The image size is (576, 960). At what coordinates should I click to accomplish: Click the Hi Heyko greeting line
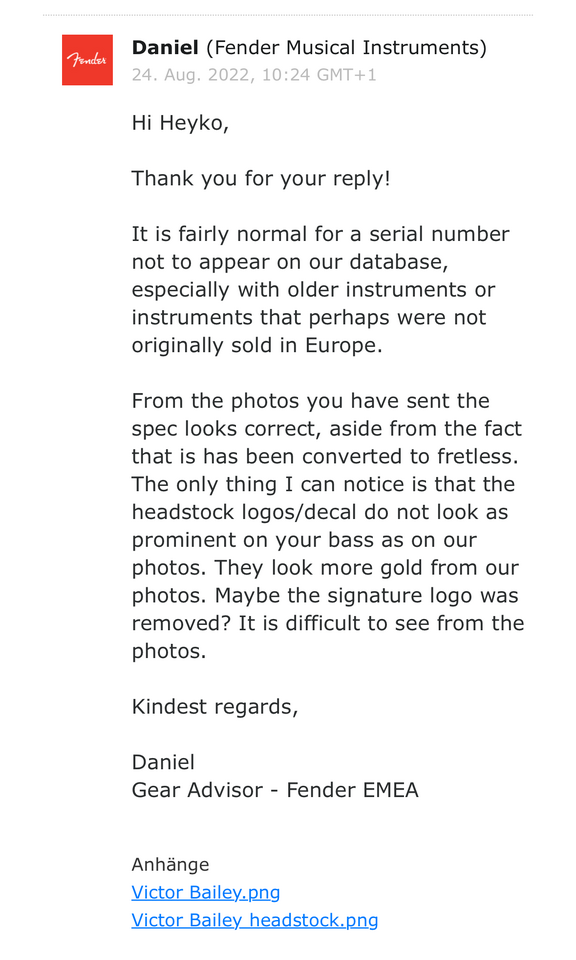180,123
